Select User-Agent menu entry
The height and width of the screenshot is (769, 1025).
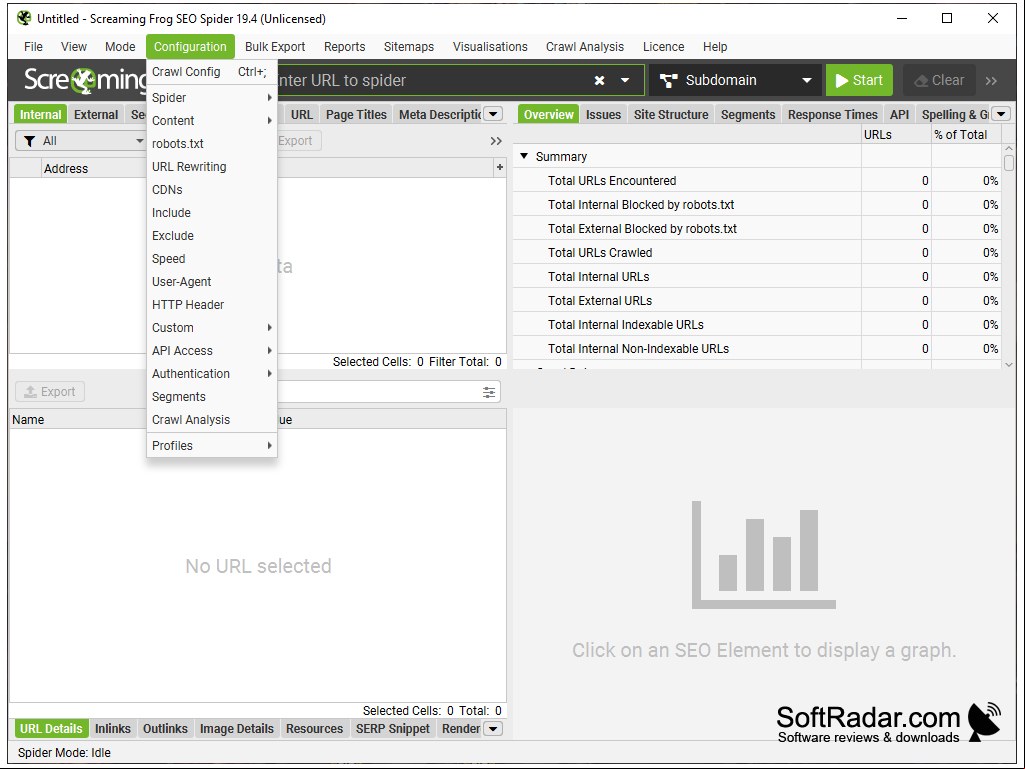[x=212, y=282]
